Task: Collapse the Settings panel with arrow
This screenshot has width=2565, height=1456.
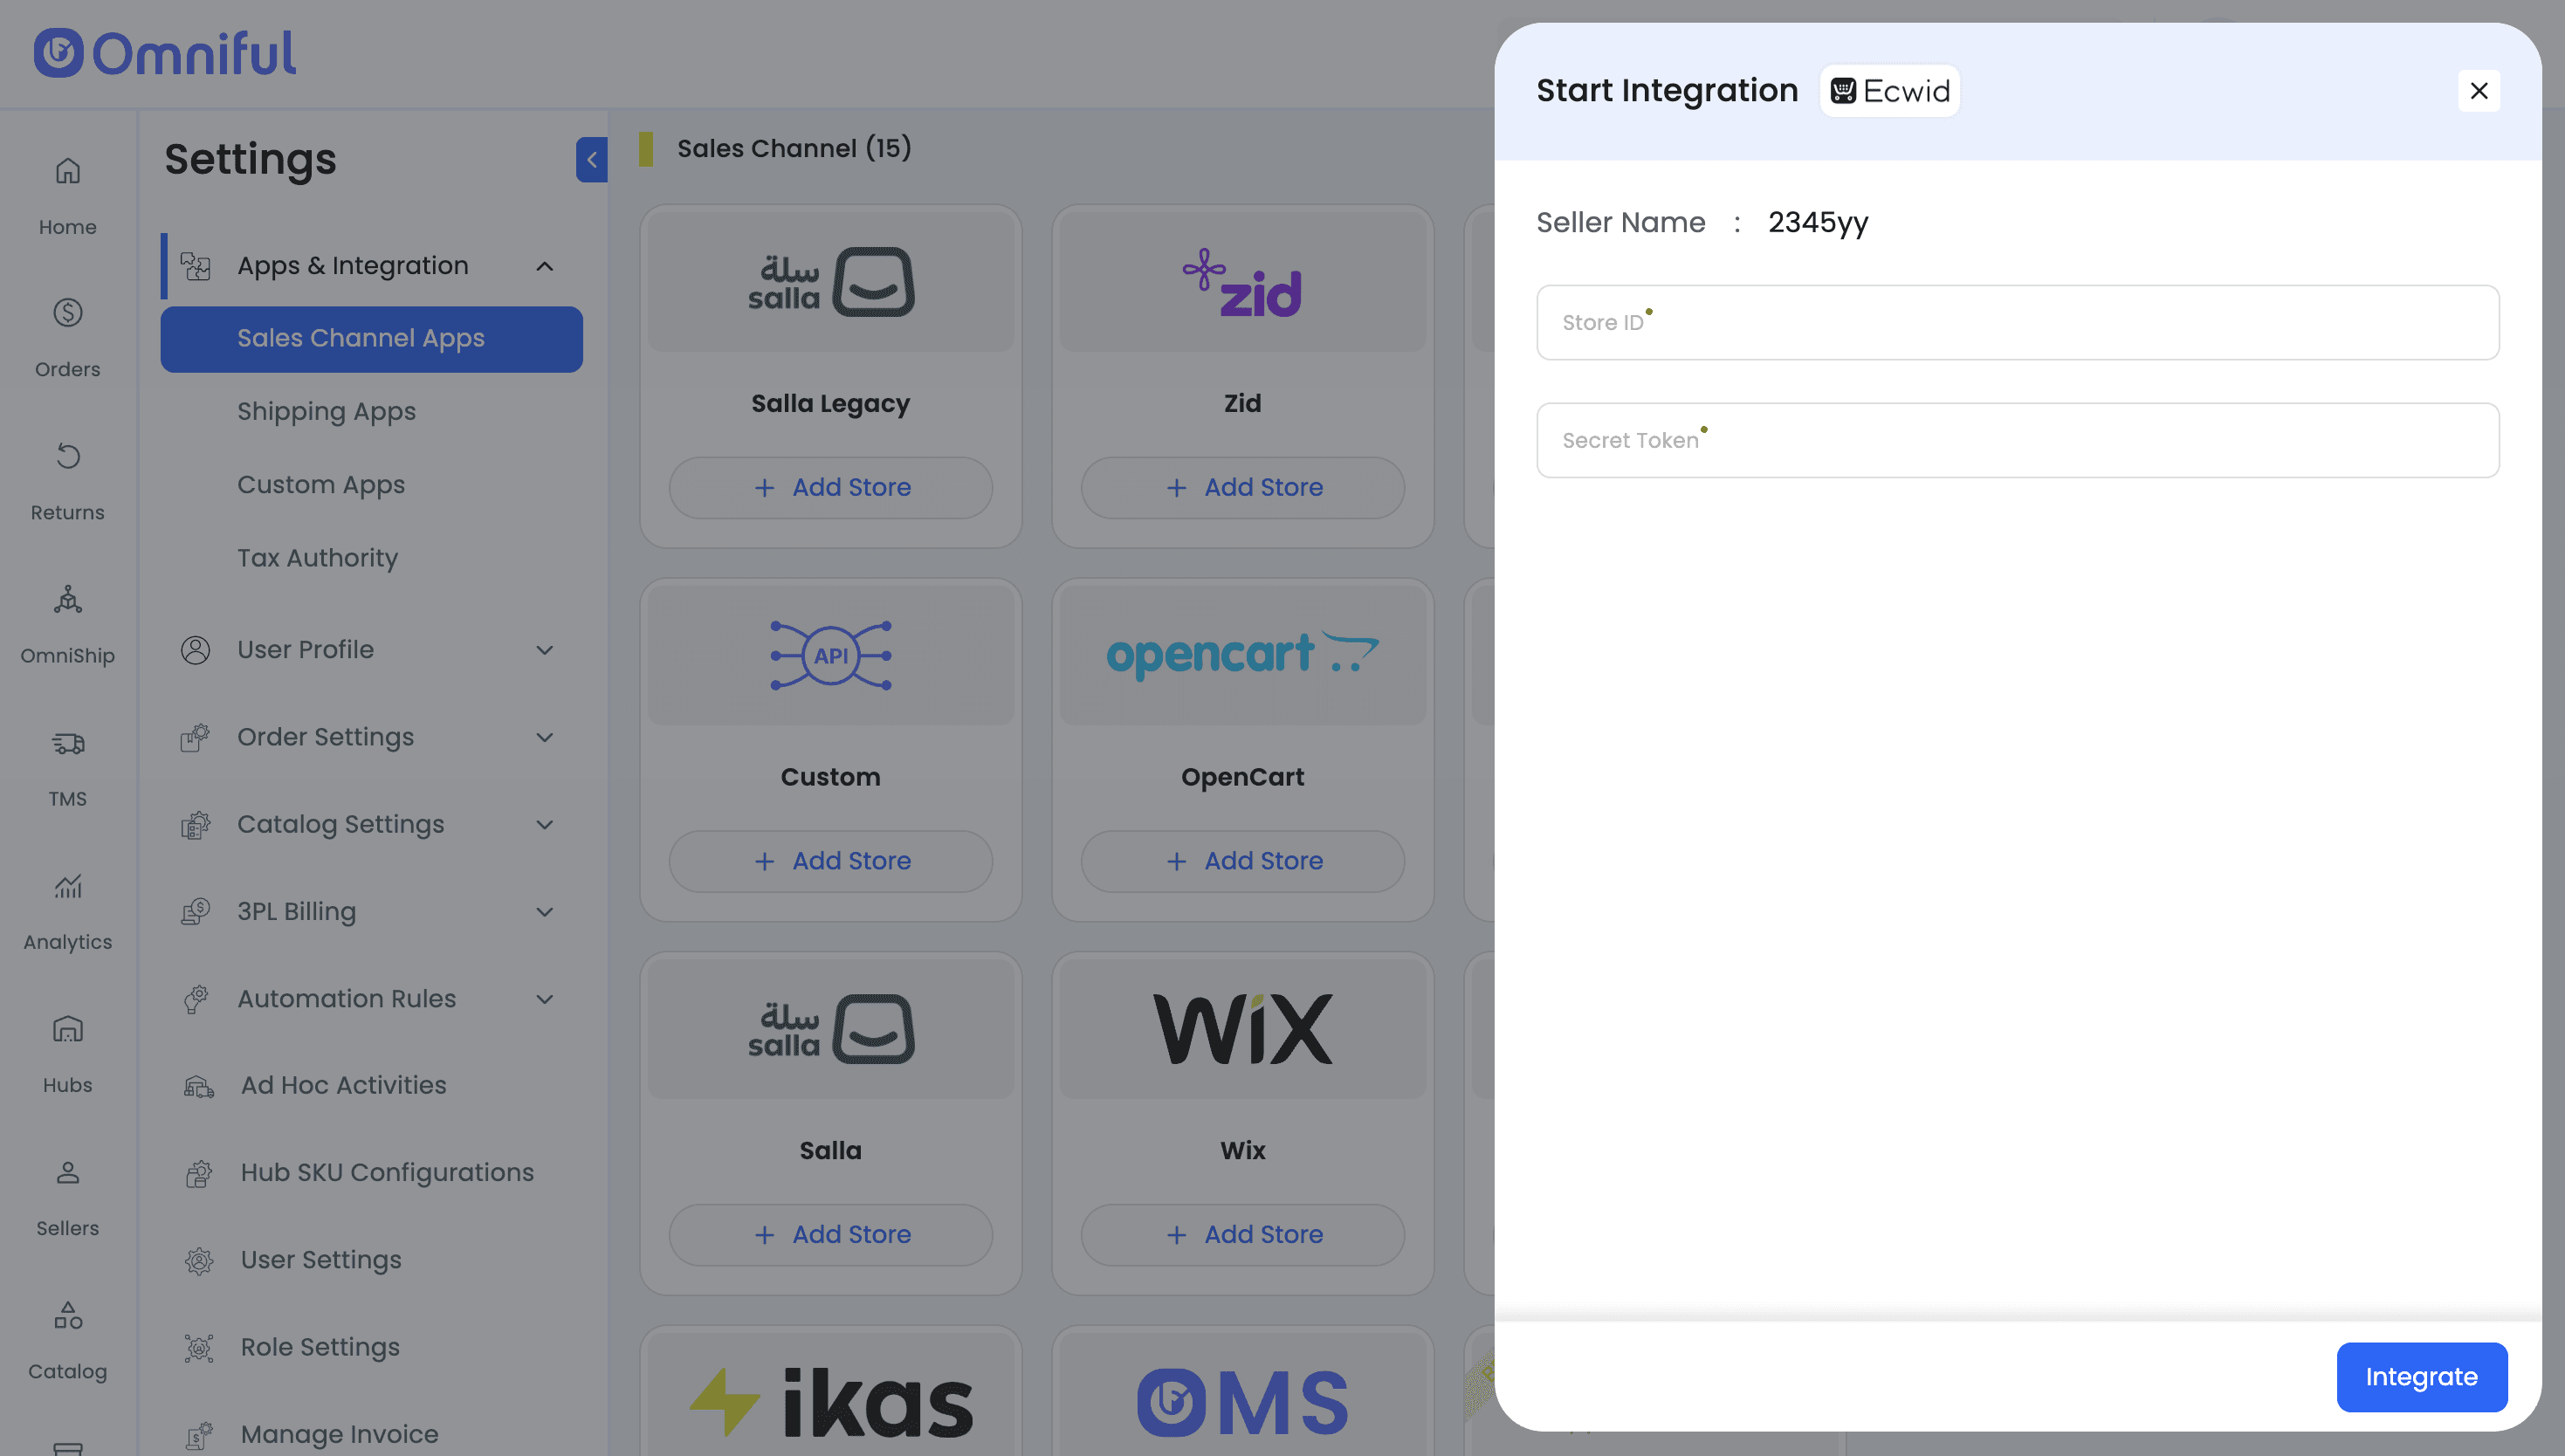Action: coord(591,160)
